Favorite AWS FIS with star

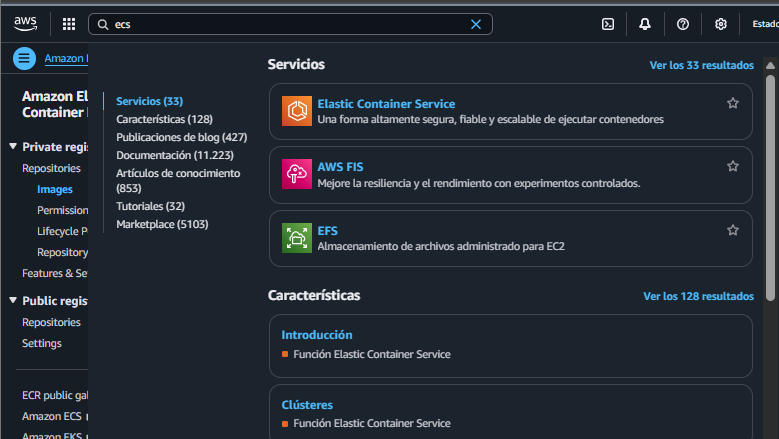point(733,166)
